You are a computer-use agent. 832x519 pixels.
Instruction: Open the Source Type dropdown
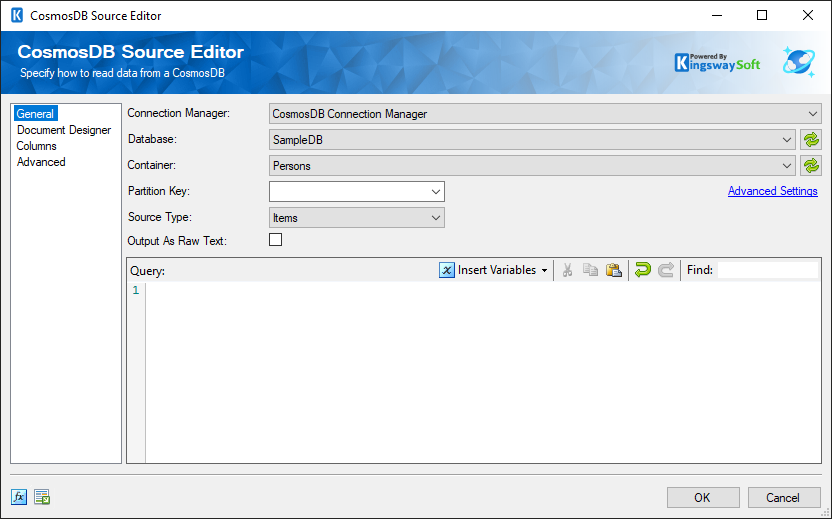pyautogui.click(x=357, y=218)
